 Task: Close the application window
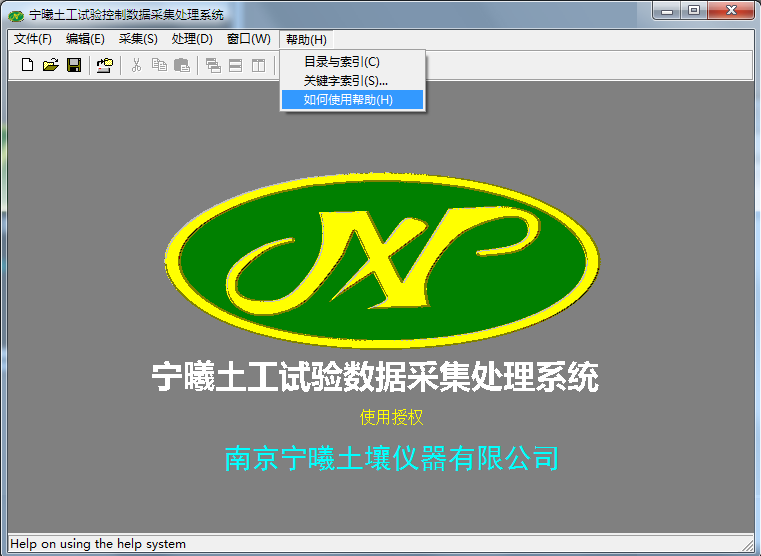731,11
